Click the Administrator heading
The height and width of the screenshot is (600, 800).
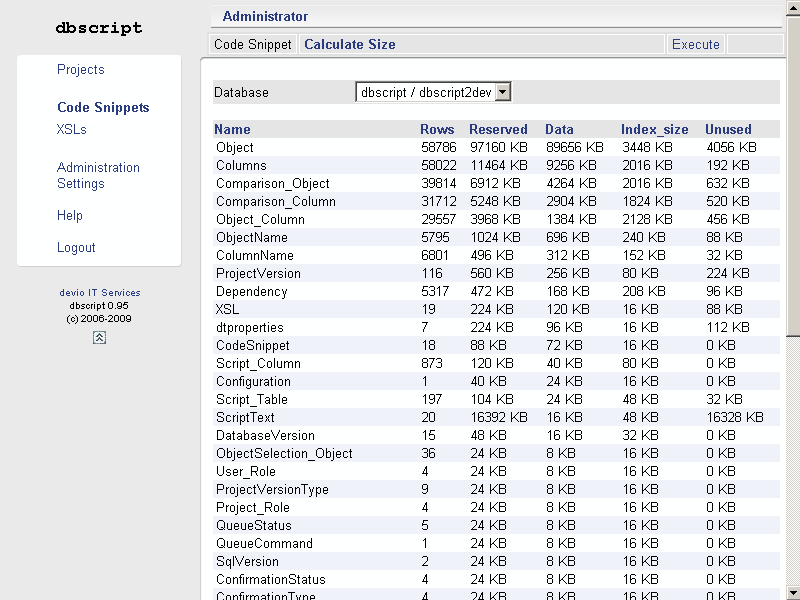265,16
